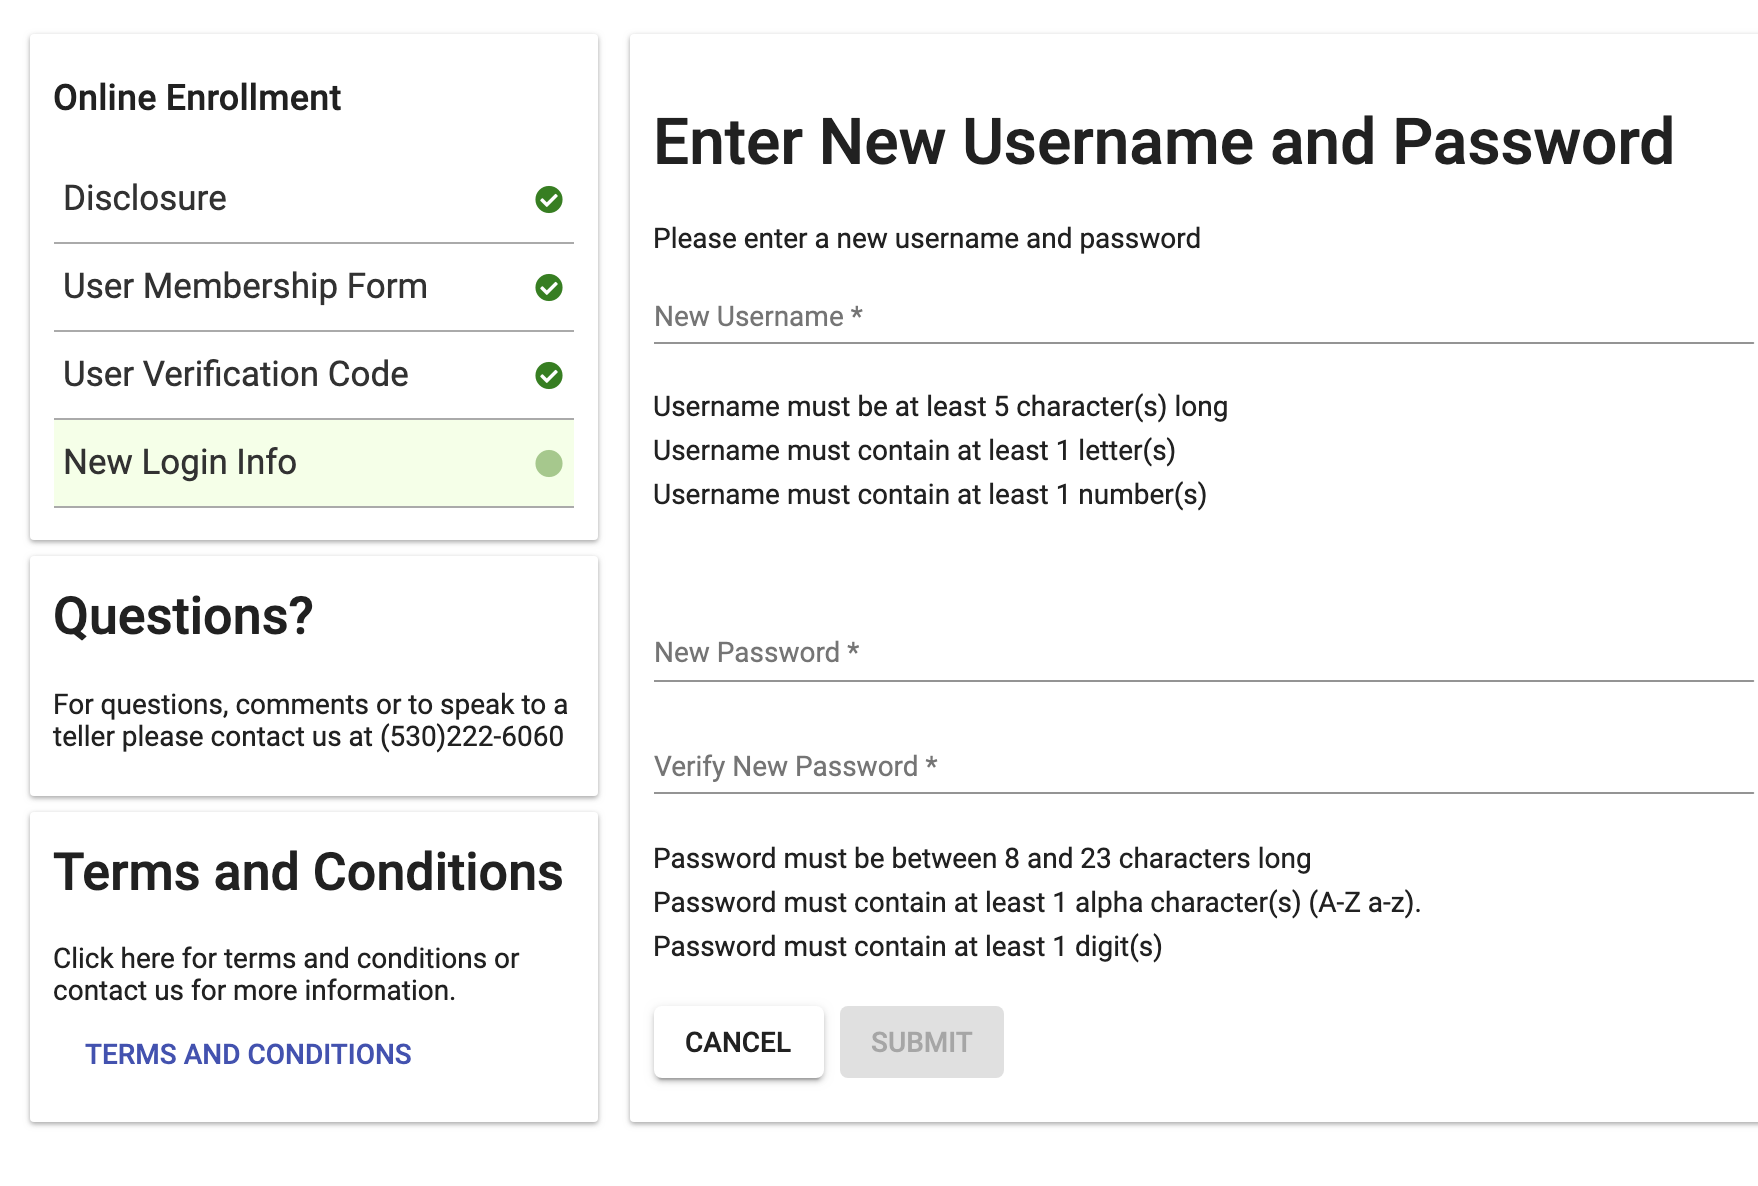Click the Enter New Username and Password title
The height and width of the screenshot is (1186, 1758).
point(1164,142)
